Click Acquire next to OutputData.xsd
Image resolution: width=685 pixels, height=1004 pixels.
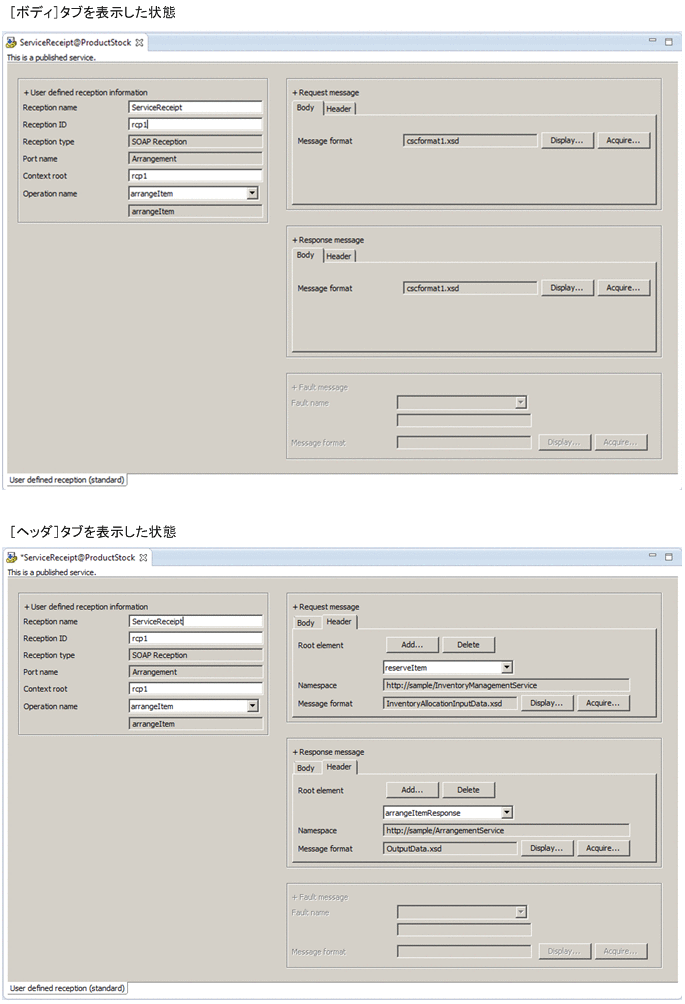tap(602, 848)
